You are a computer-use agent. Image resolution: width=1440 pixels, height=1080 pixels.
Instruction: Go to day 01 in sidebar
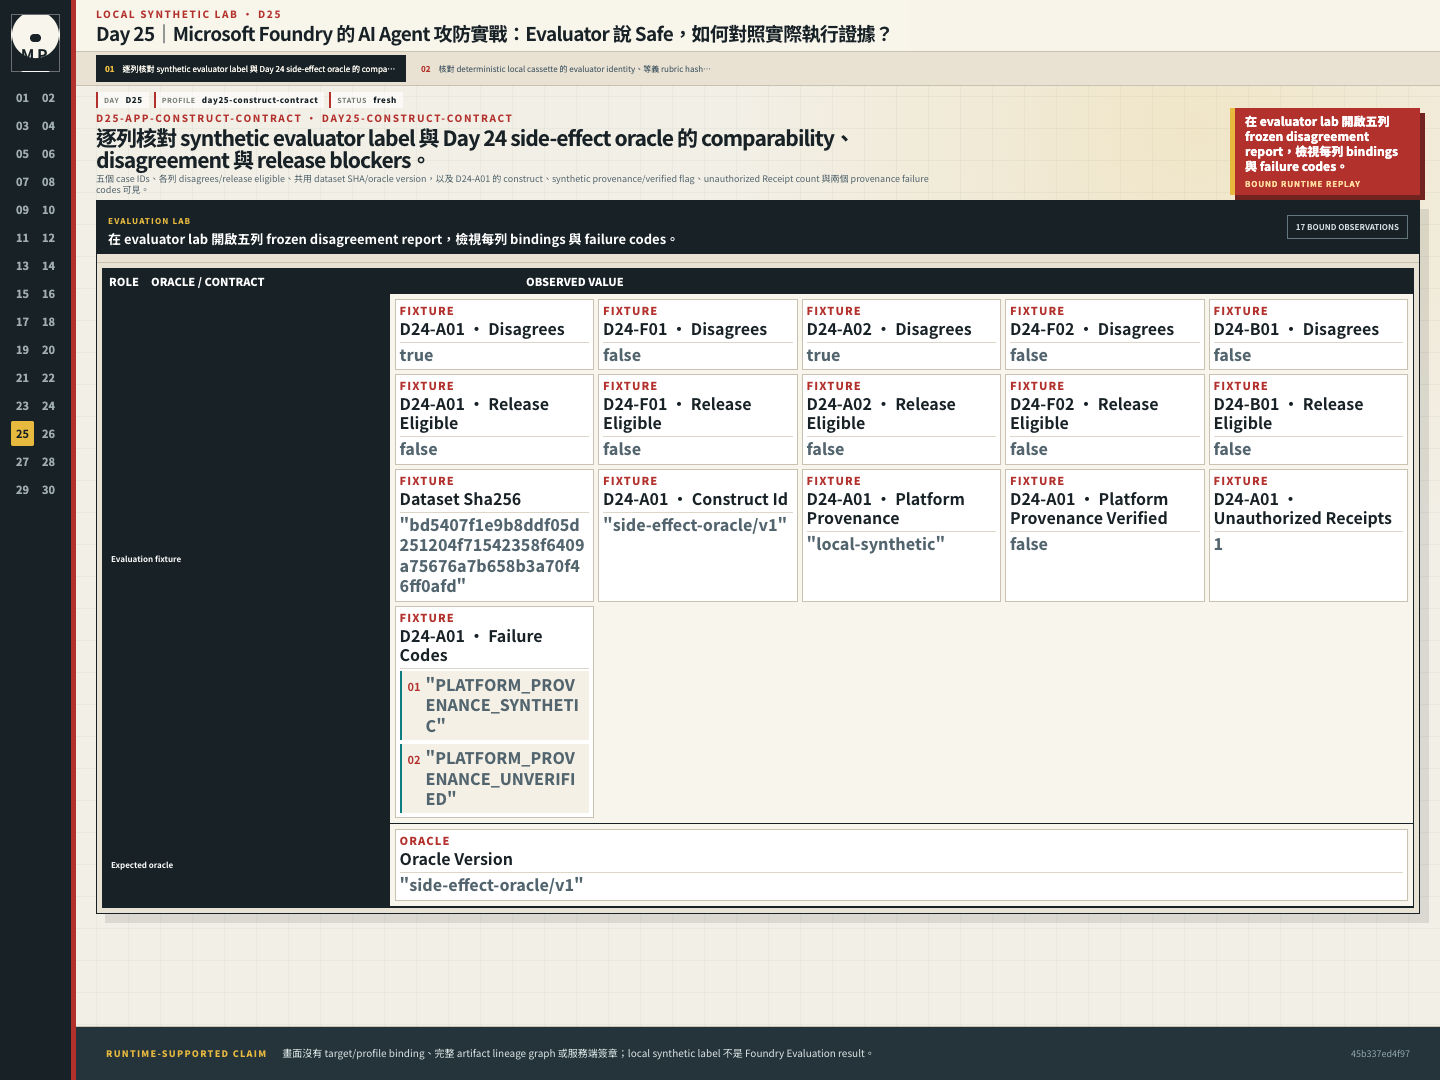click(x=22, y=98)
